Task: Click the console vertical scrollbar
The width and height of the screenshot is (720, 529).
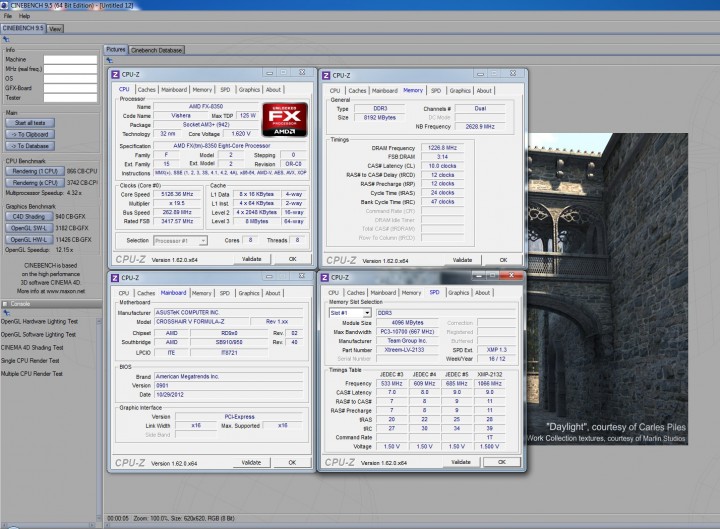Action: pyautogui.click(x=99, y=418)
